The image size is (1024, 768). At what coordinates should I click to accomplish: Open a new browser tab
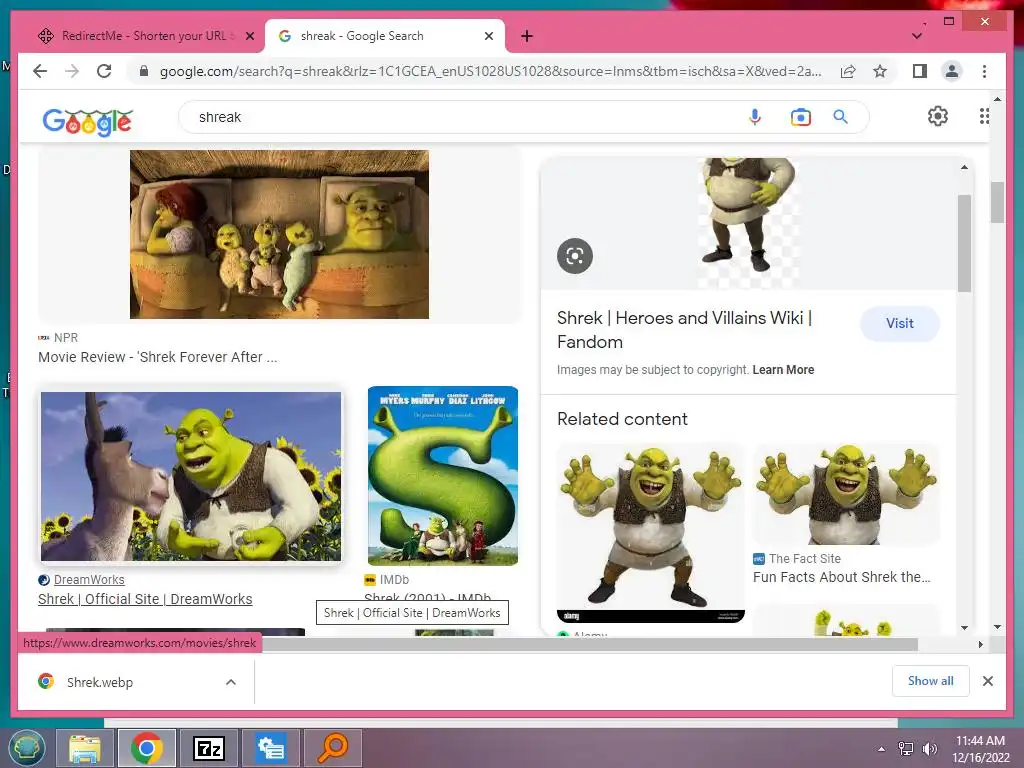point(527,36)
